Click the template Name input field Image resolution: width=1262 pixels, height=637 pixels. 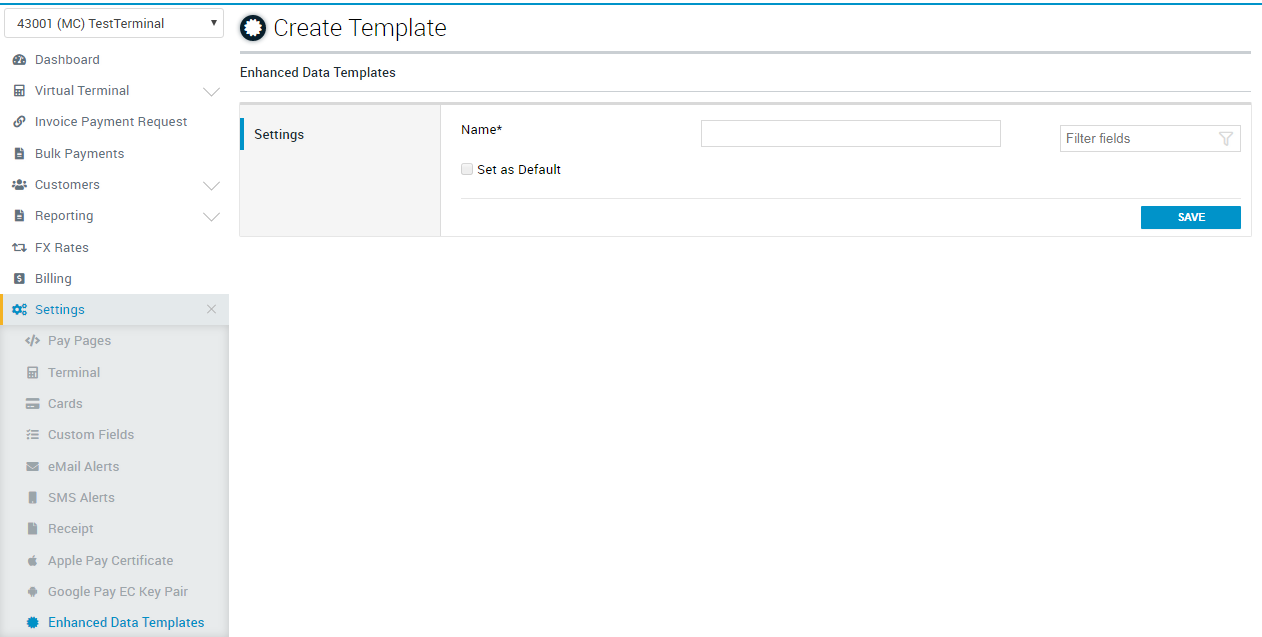pyautogui.click(x=850, y=134)
